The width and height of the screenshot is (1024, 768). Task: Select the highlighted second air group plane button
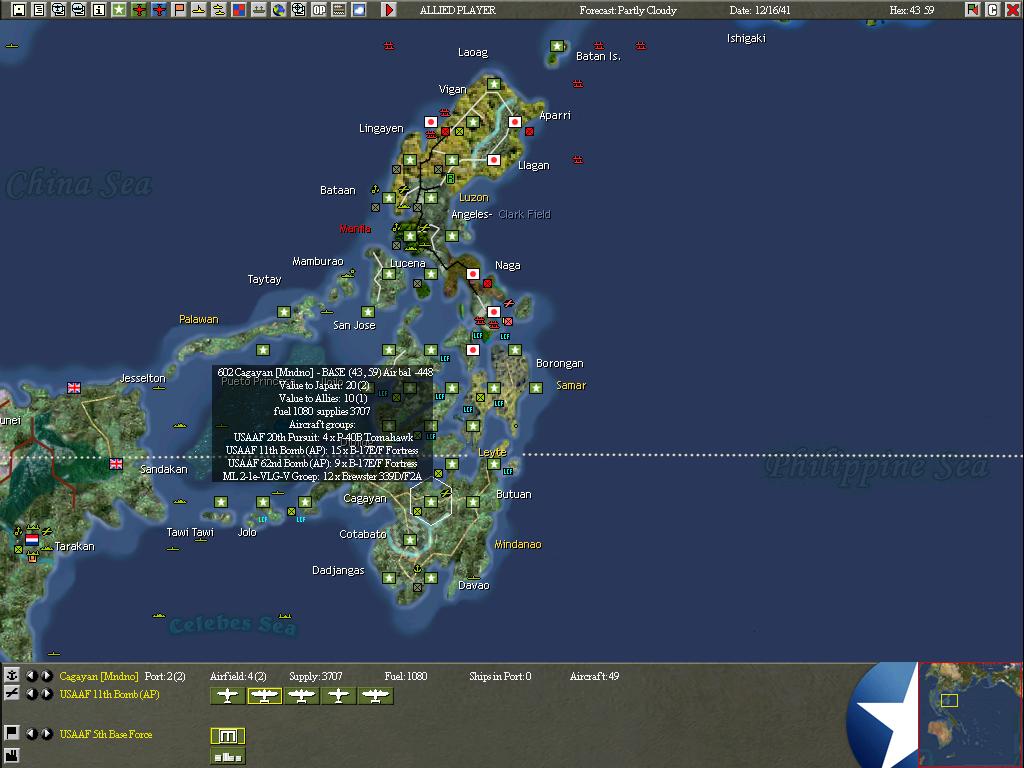(264, 696)
